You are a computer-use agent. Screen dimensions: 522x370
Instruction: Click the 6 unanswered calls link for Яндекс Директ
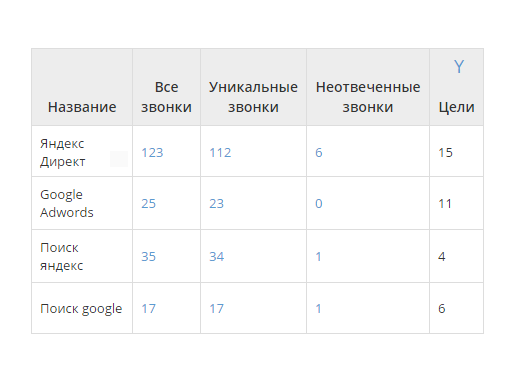tap(319, 153)
